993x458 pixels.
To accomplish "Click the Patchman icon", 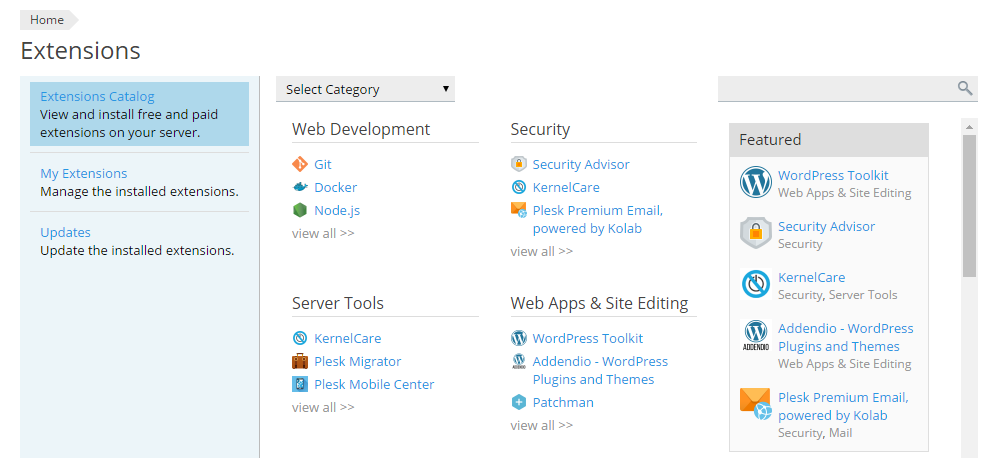I will [518, 402].
